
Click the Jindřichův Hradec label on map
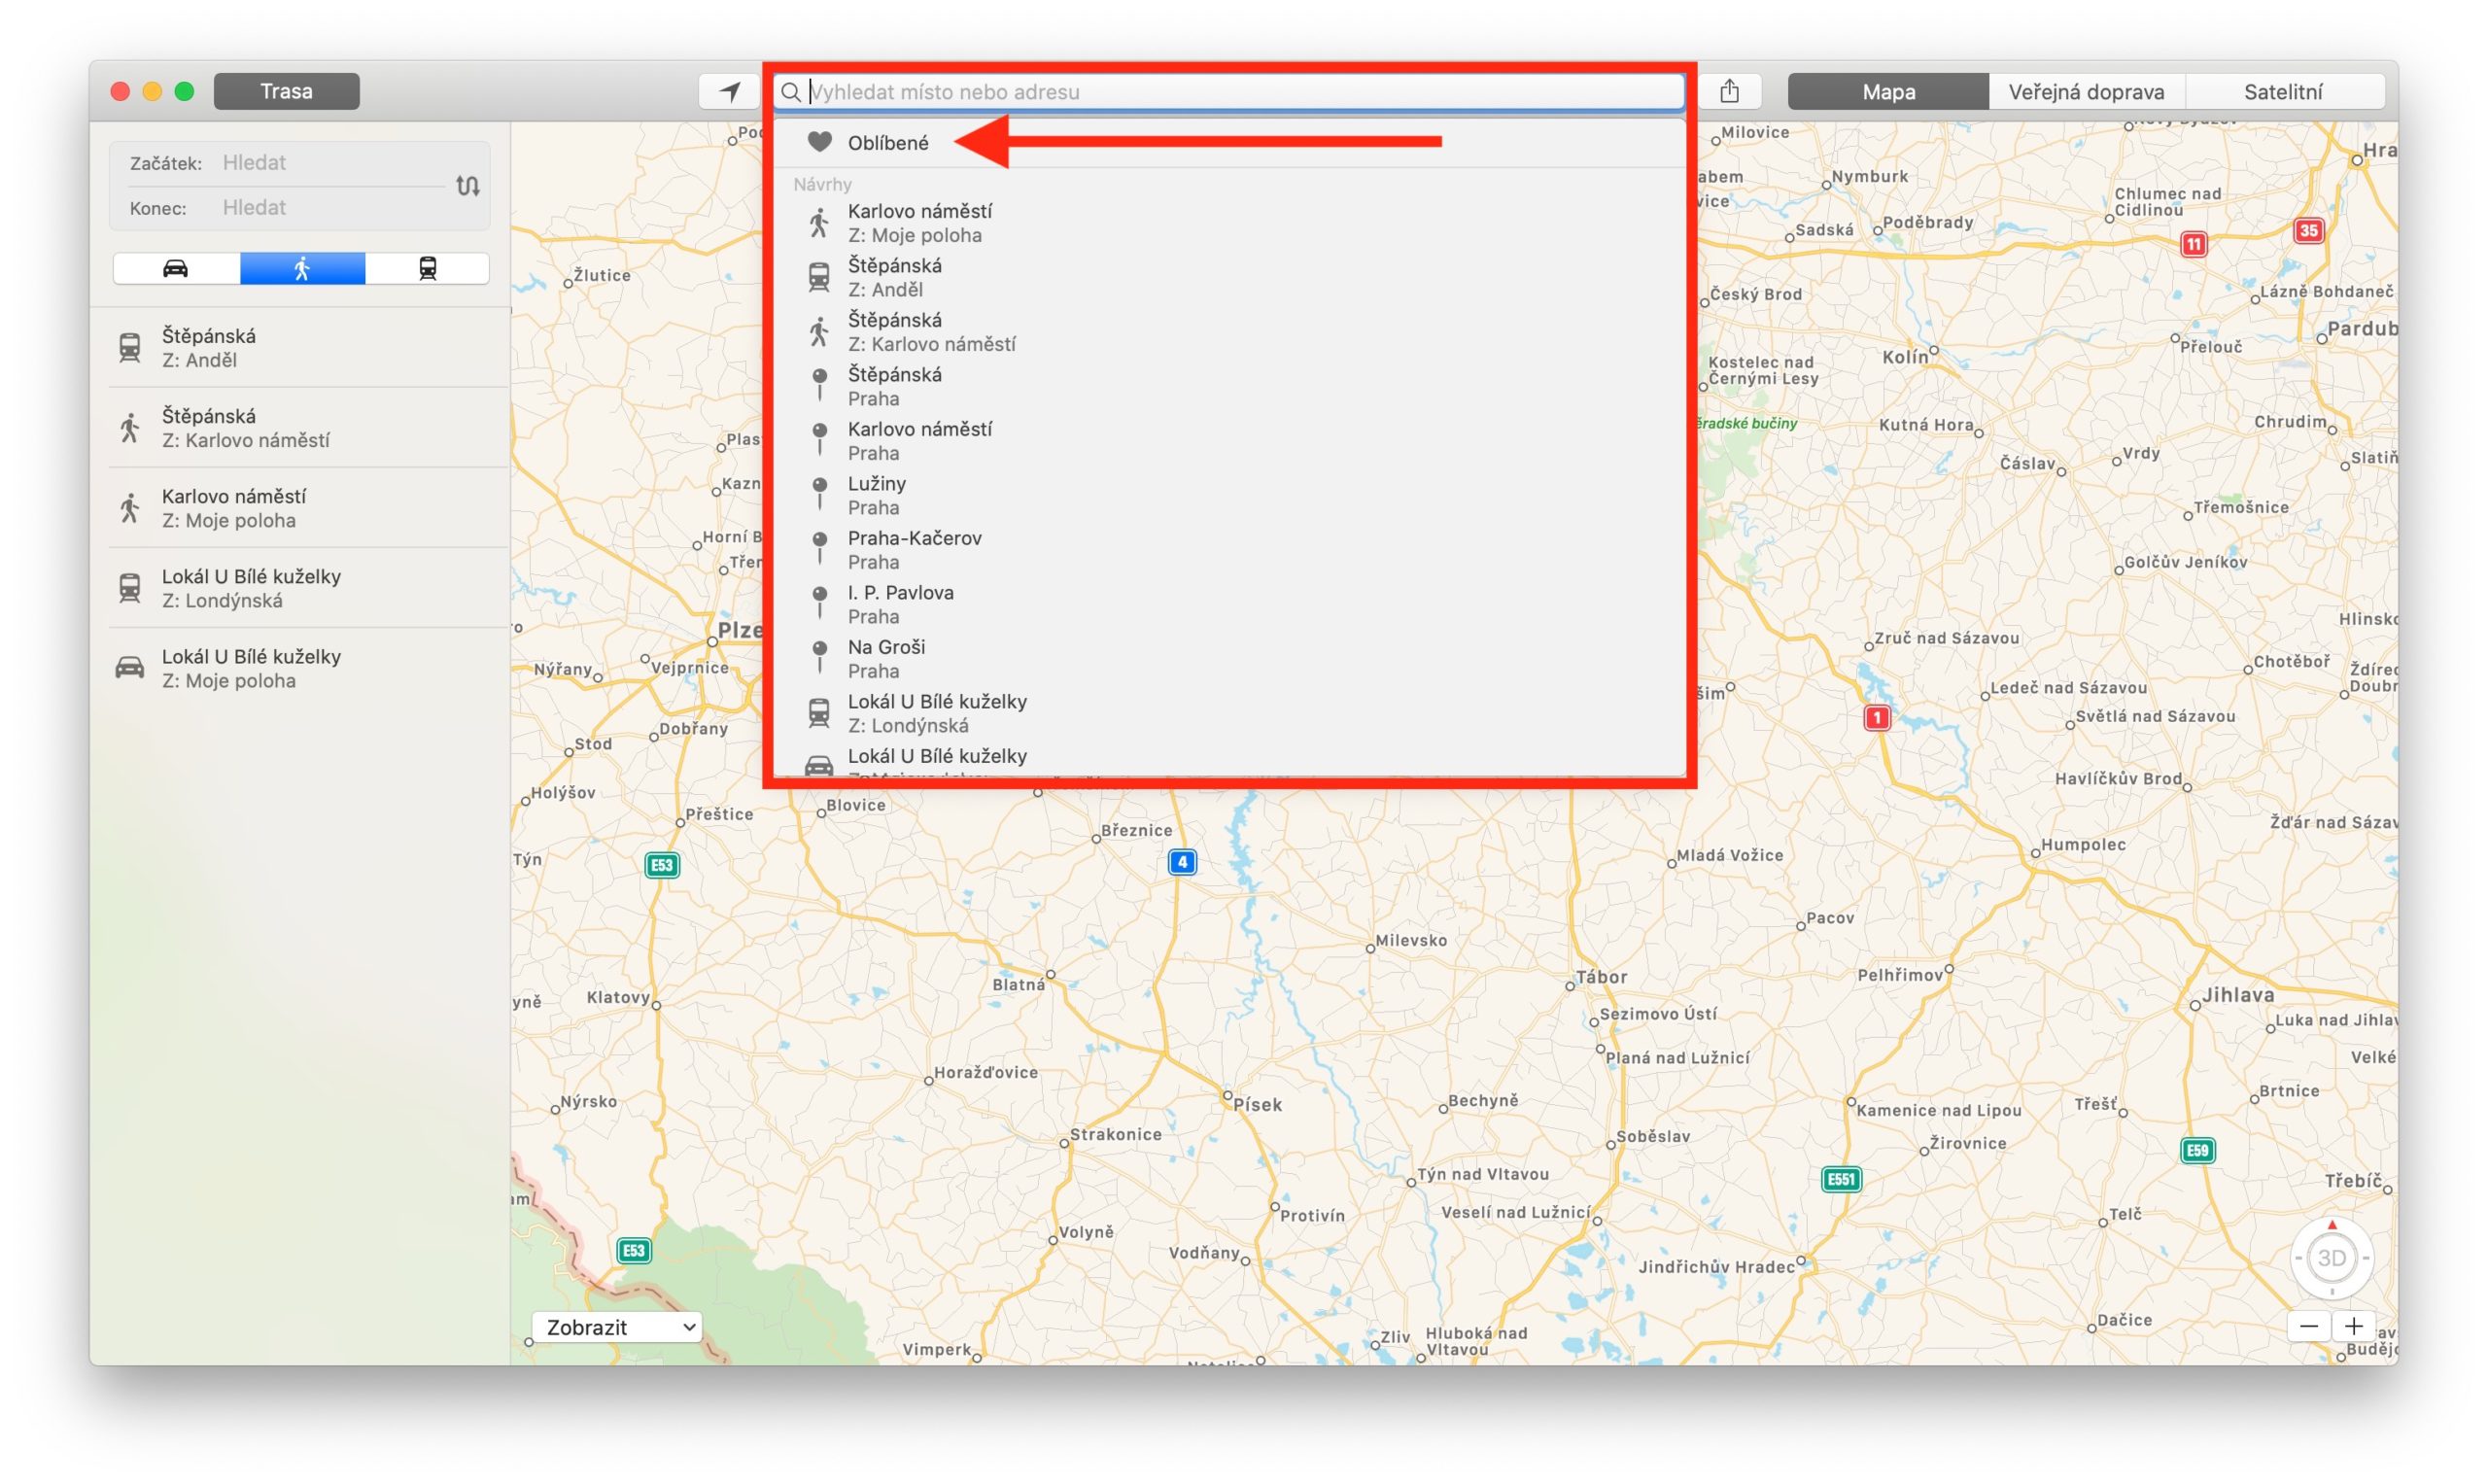pyautogui.click(x=1716, y=1267)
